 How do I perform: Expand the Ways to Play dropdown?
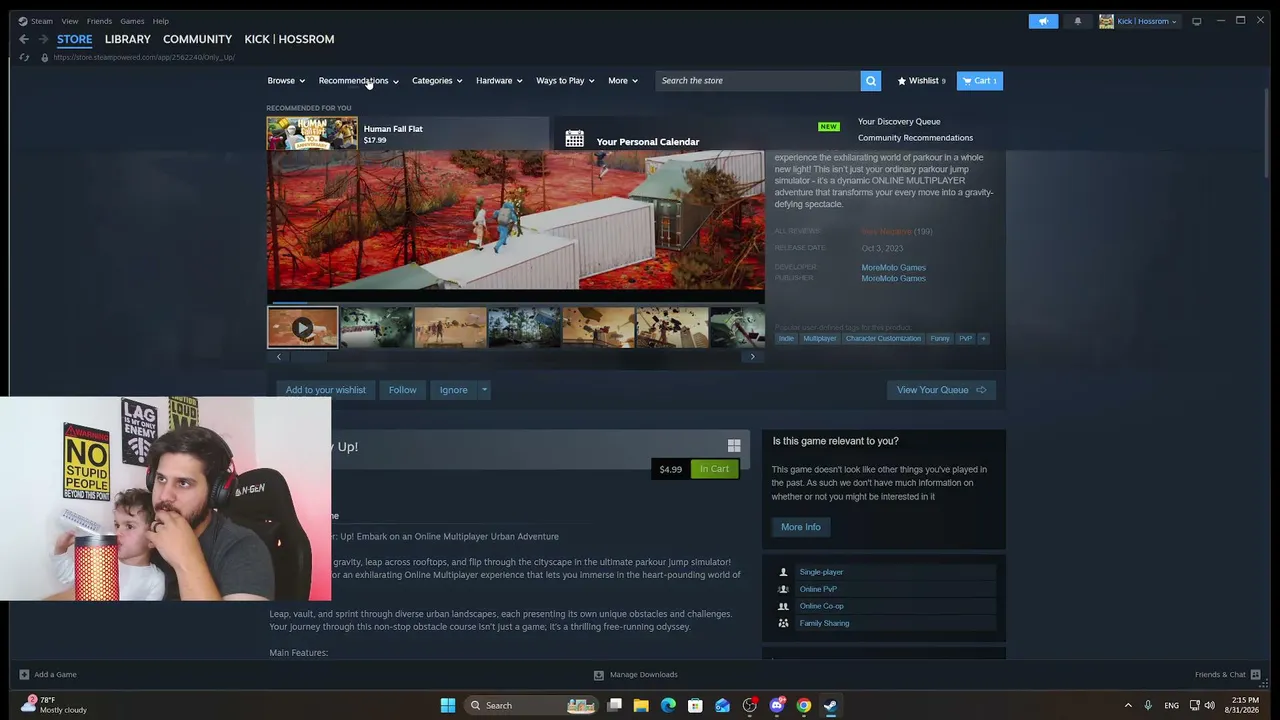[x=565, y=81]
